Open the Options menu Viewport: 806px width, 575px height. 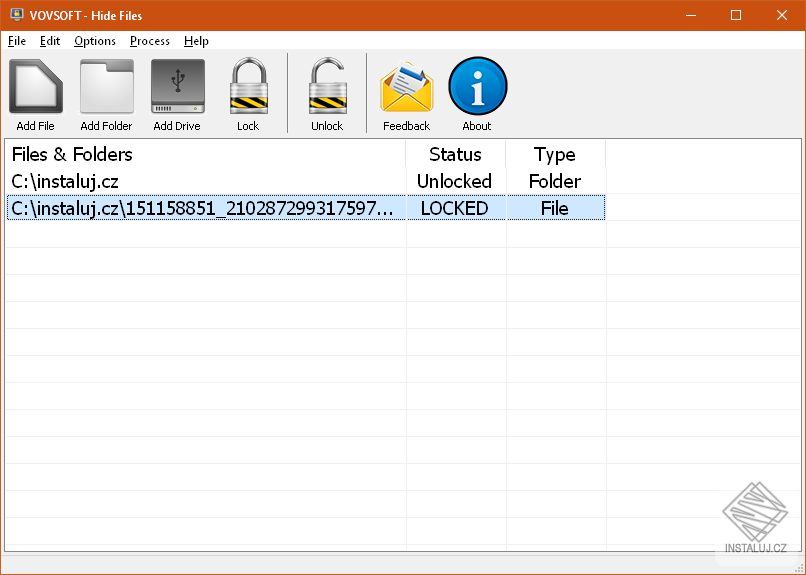[x=95, y=41]
